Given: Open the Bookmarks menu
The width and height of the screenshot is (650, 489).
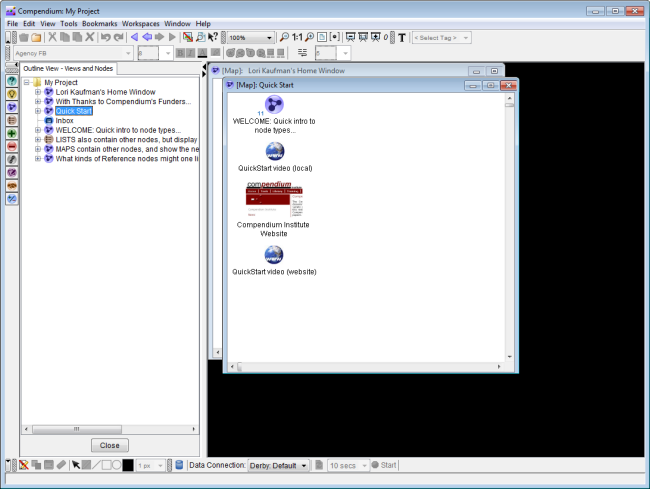Looking at the screenshot, I should (99, 24).
